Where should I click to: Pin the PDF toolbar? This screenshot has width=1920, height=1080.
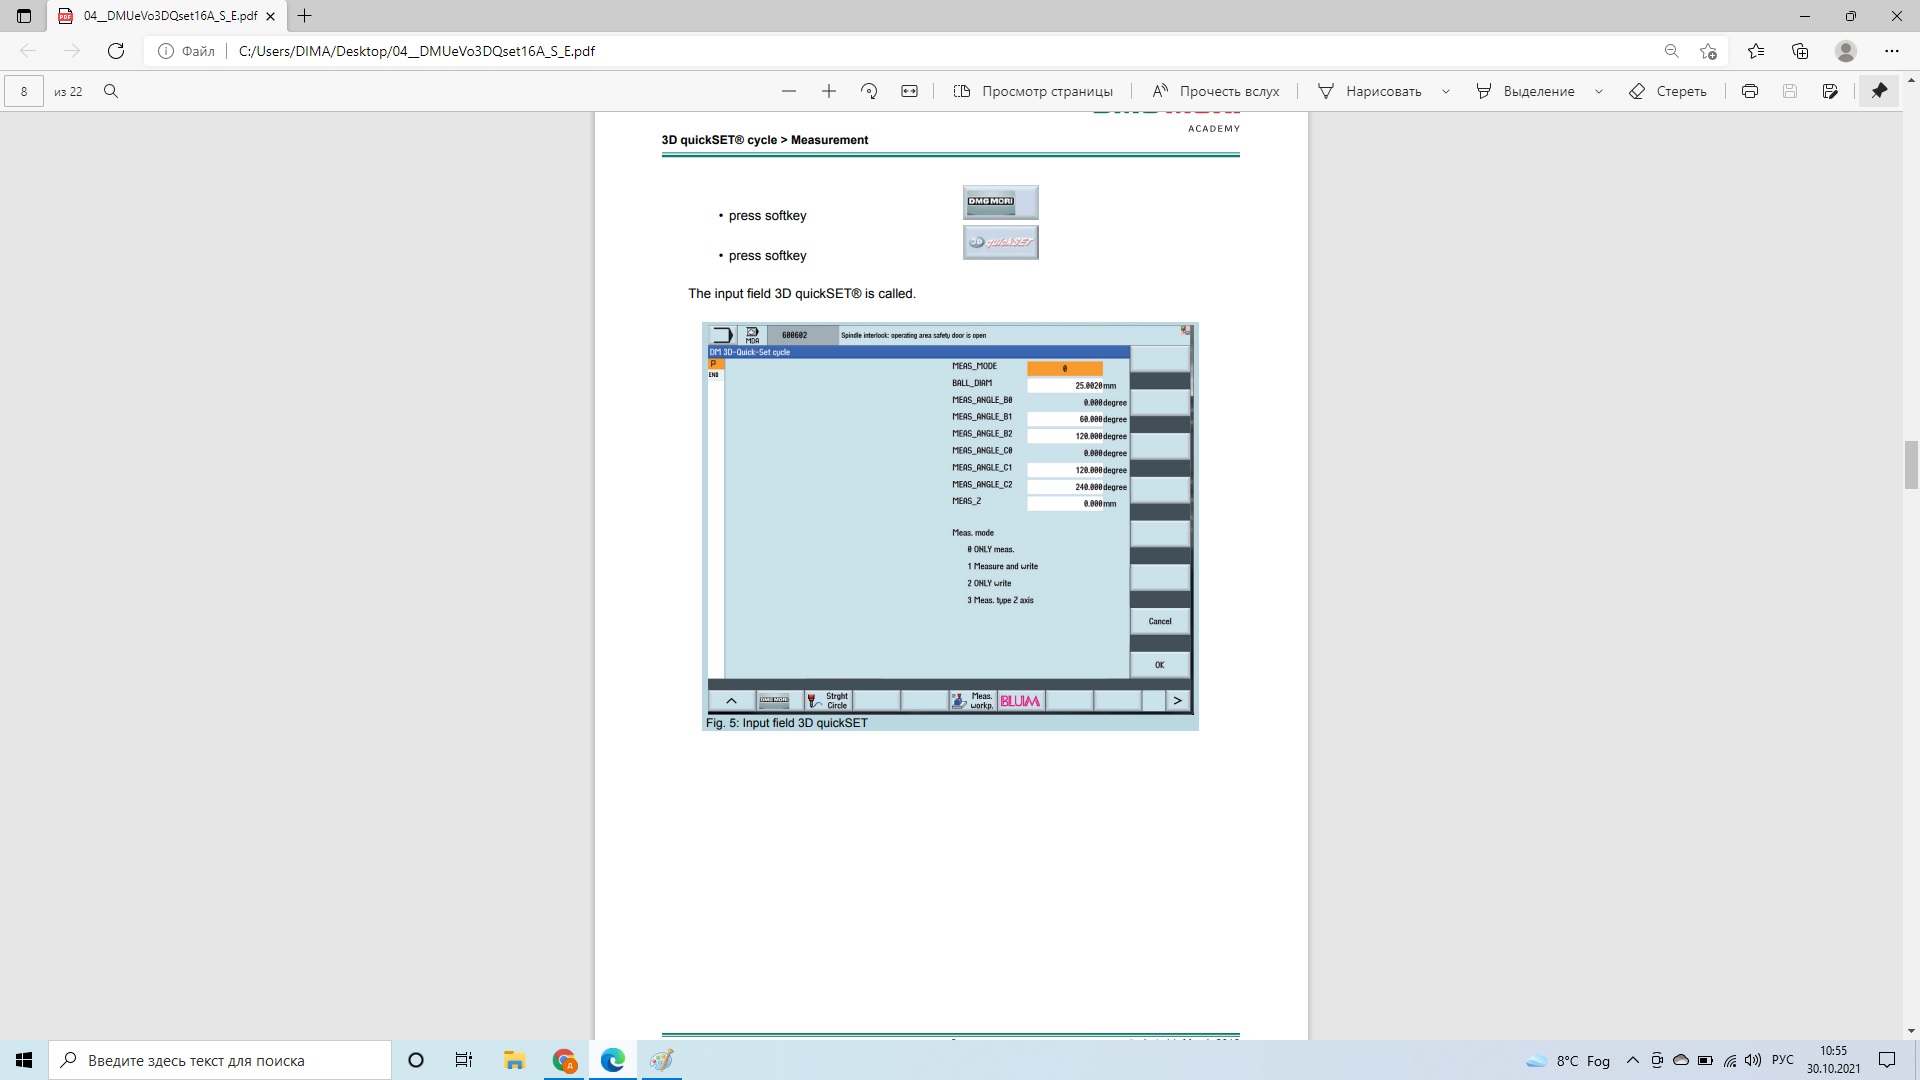coord(1879,91)
